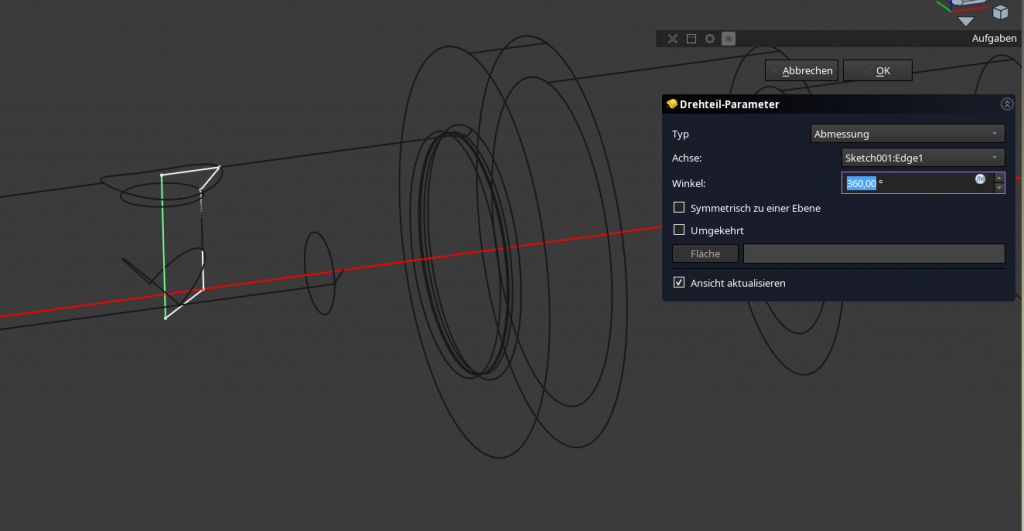Increase Winkel with the up stepper arrow
The image size is (1024, 531).
999,177
